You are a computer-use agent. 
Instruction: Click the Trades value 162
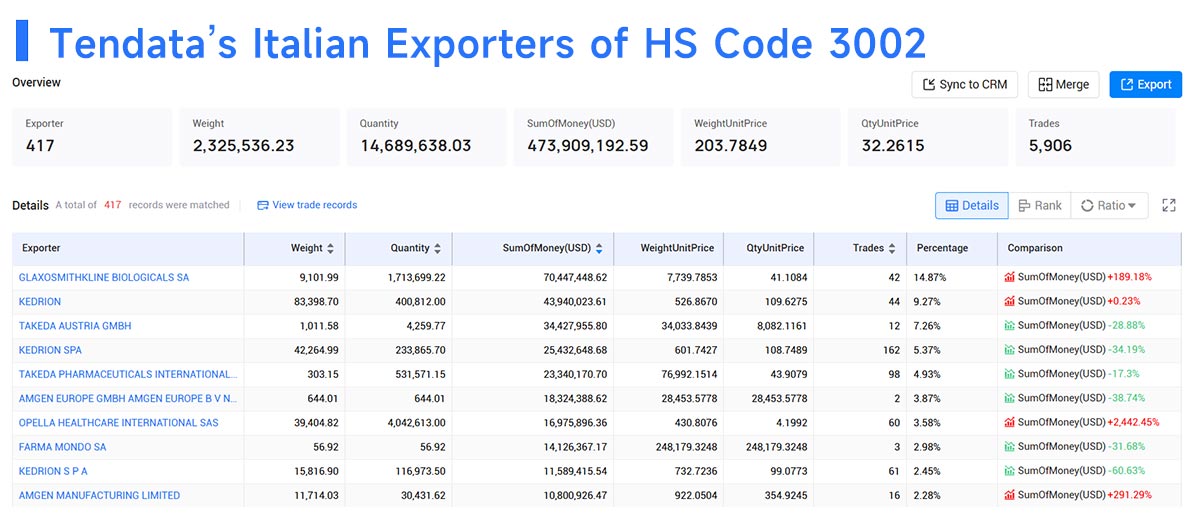coord(891,350)
